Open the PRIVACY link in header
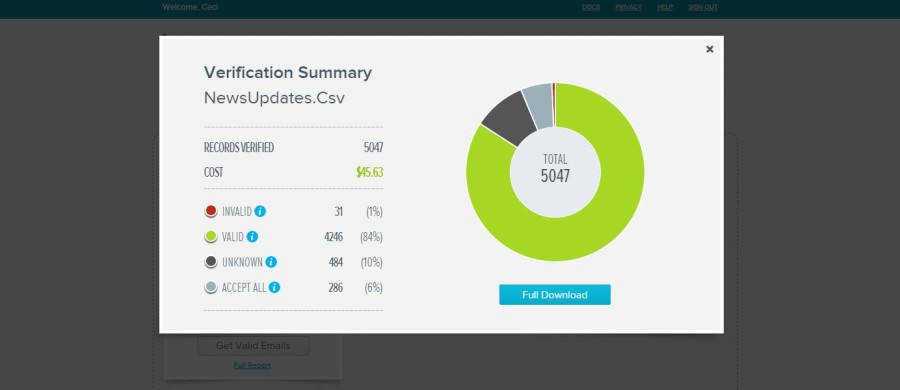Image resolution: width=900 pixels, height=390 pixels. pyautogui.click(x=629, y=7)
